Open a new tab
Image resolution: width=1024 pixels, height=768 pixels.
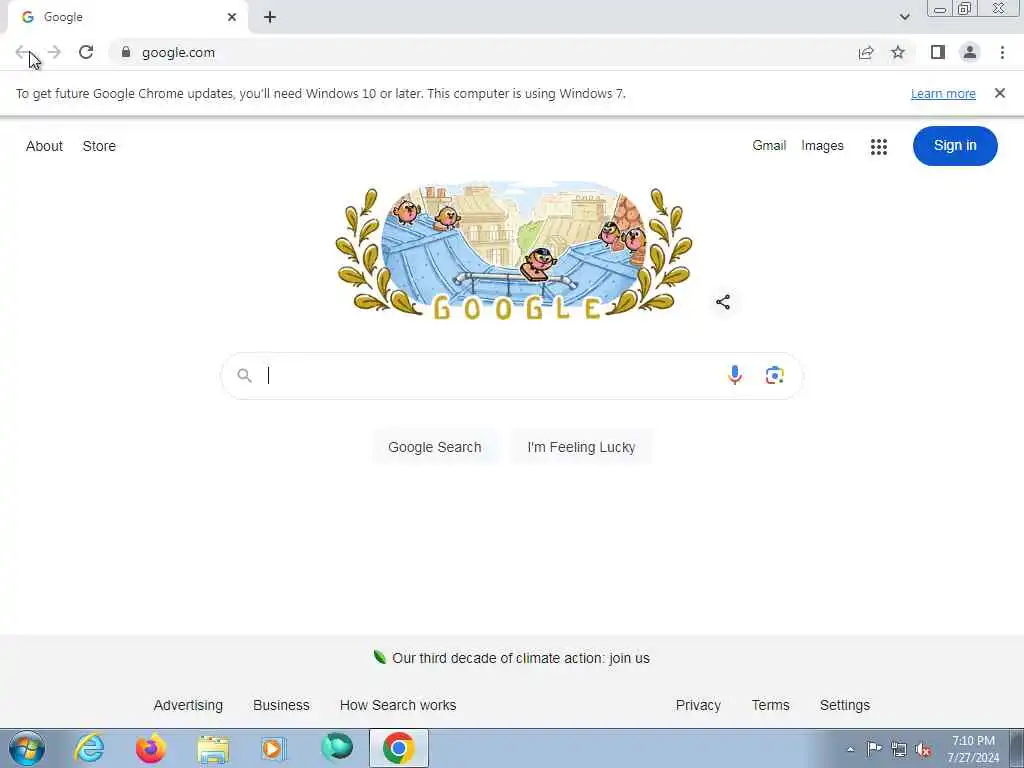tap(270, 18)
